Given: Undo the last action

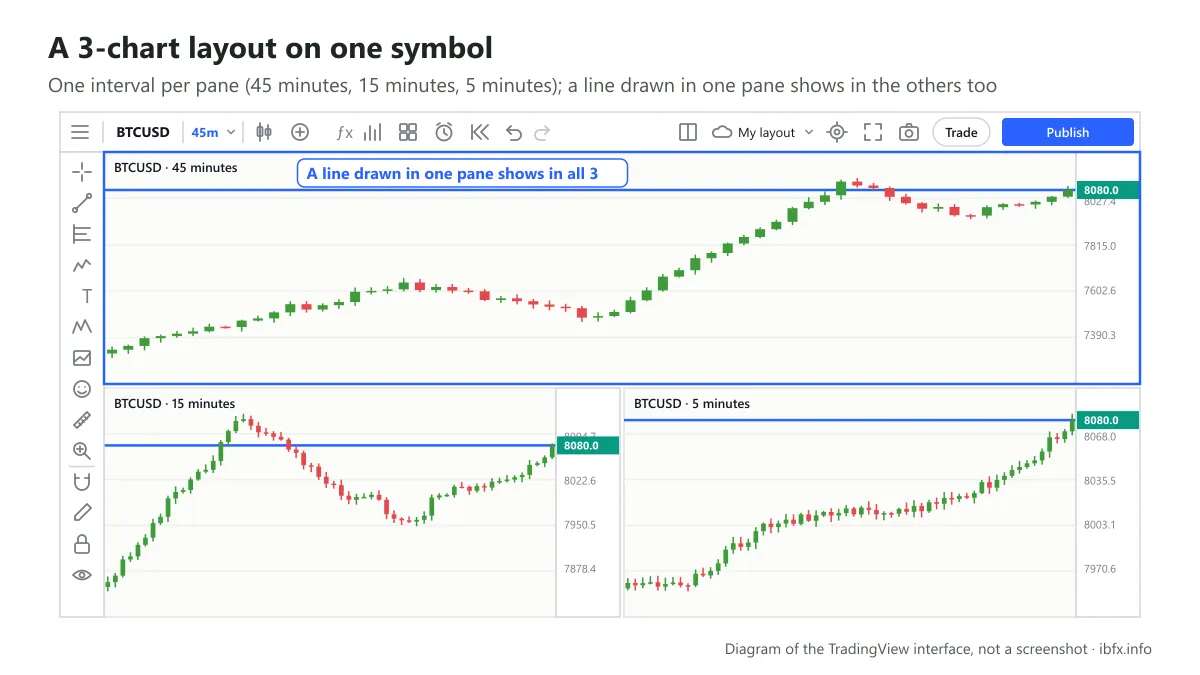Looking at the screenshot, I should click(x=514, y=132).
